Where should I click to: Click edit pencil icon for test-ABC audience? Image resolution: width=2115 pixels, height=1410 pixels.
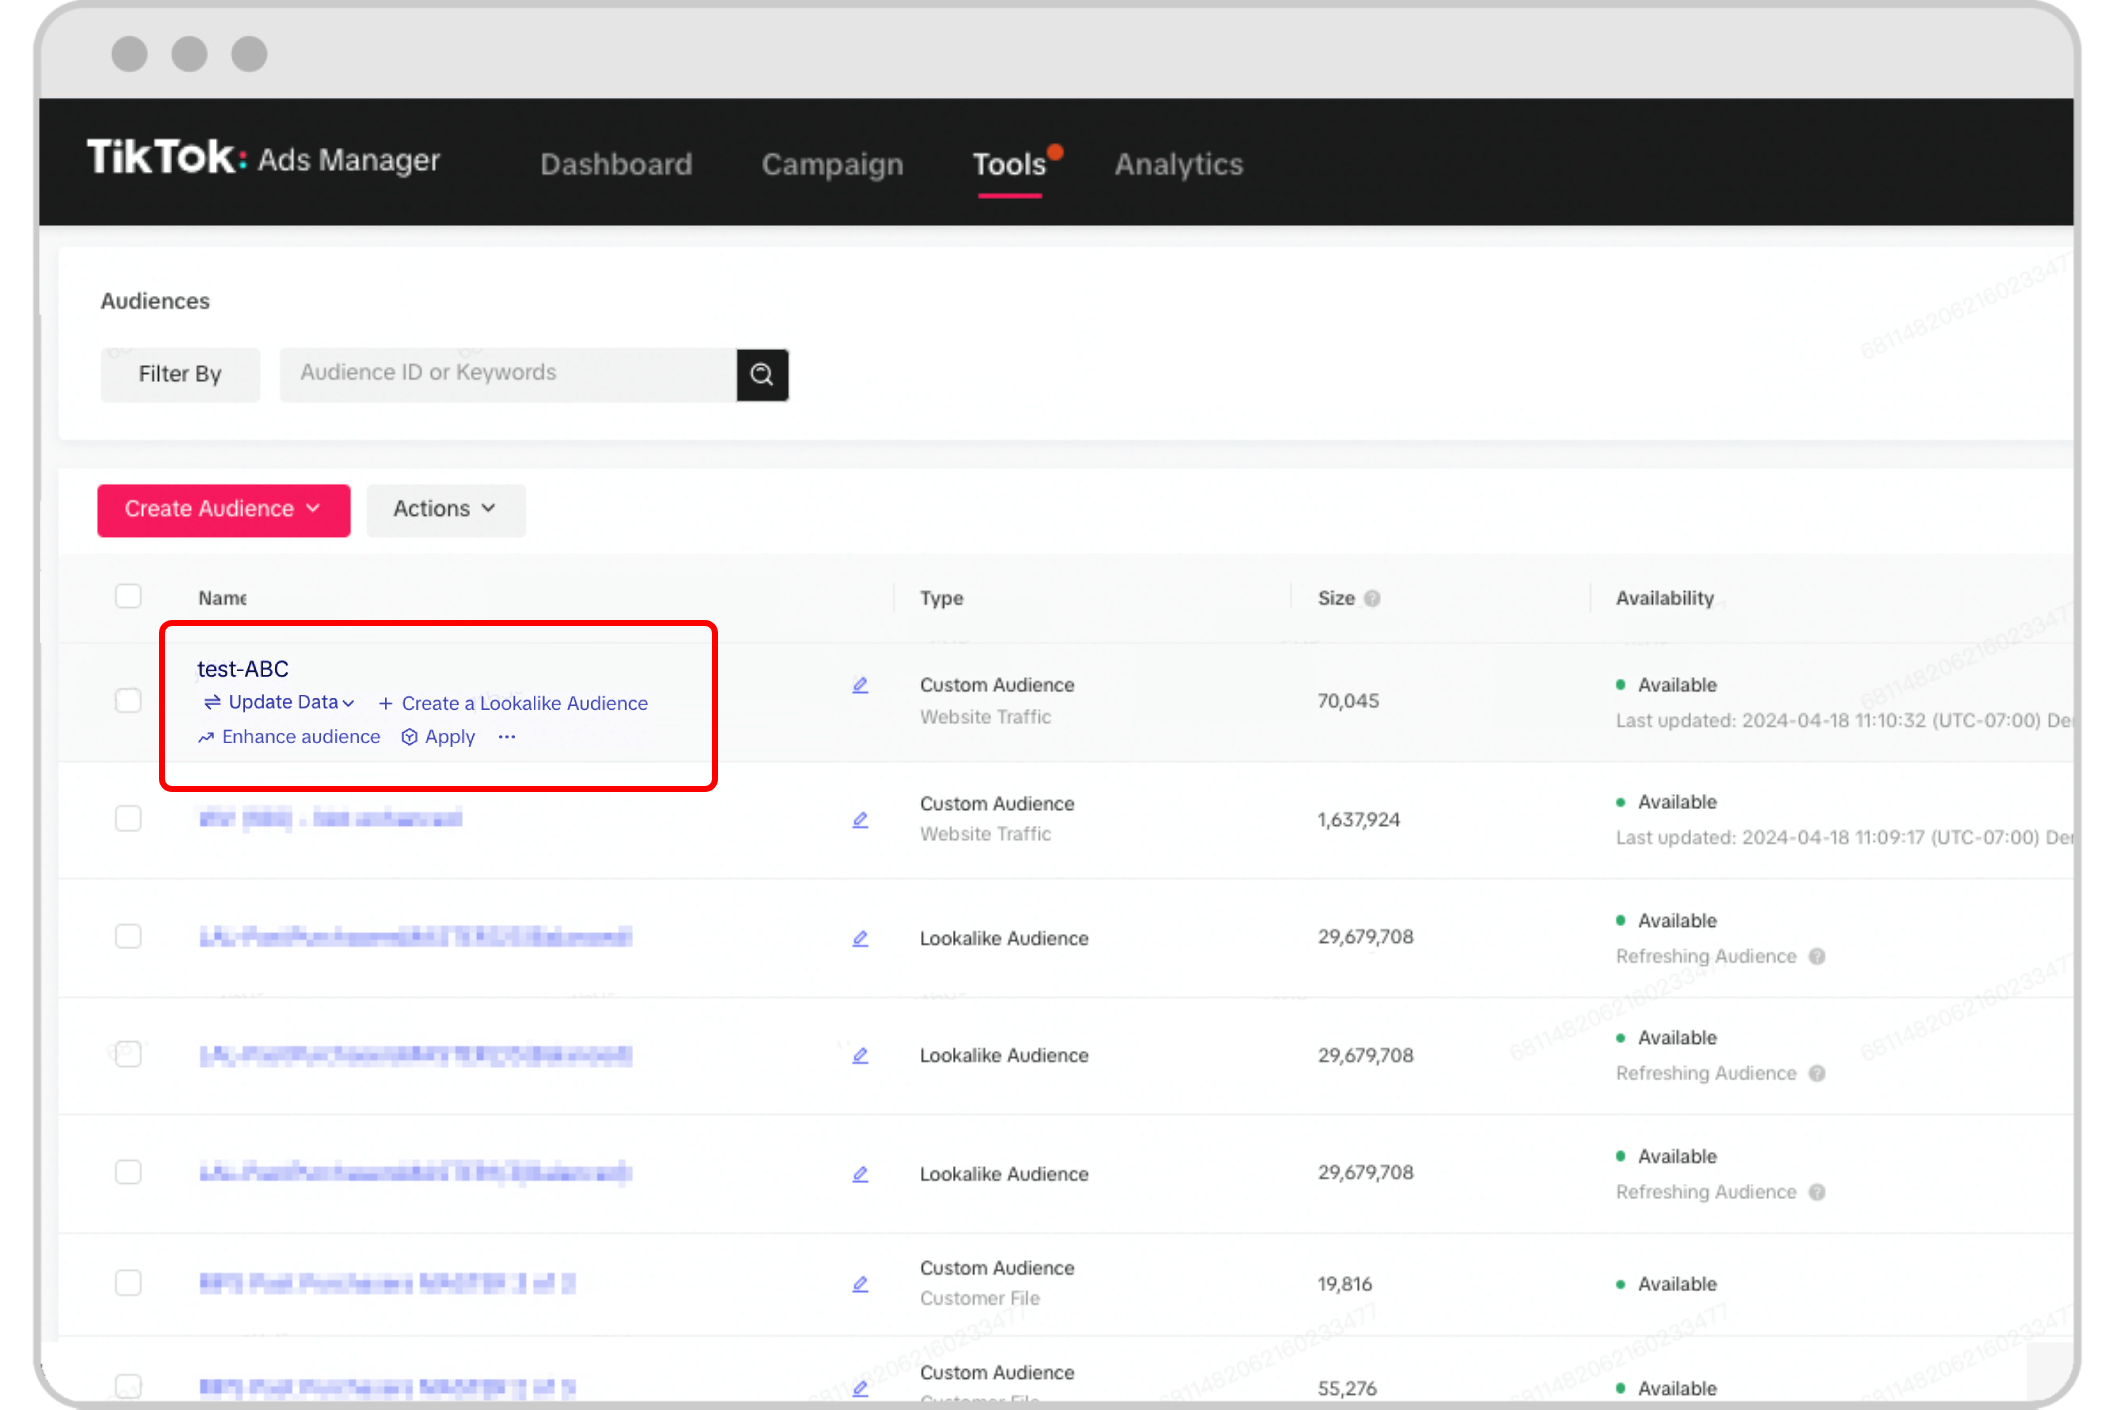[x=860, y=685]
